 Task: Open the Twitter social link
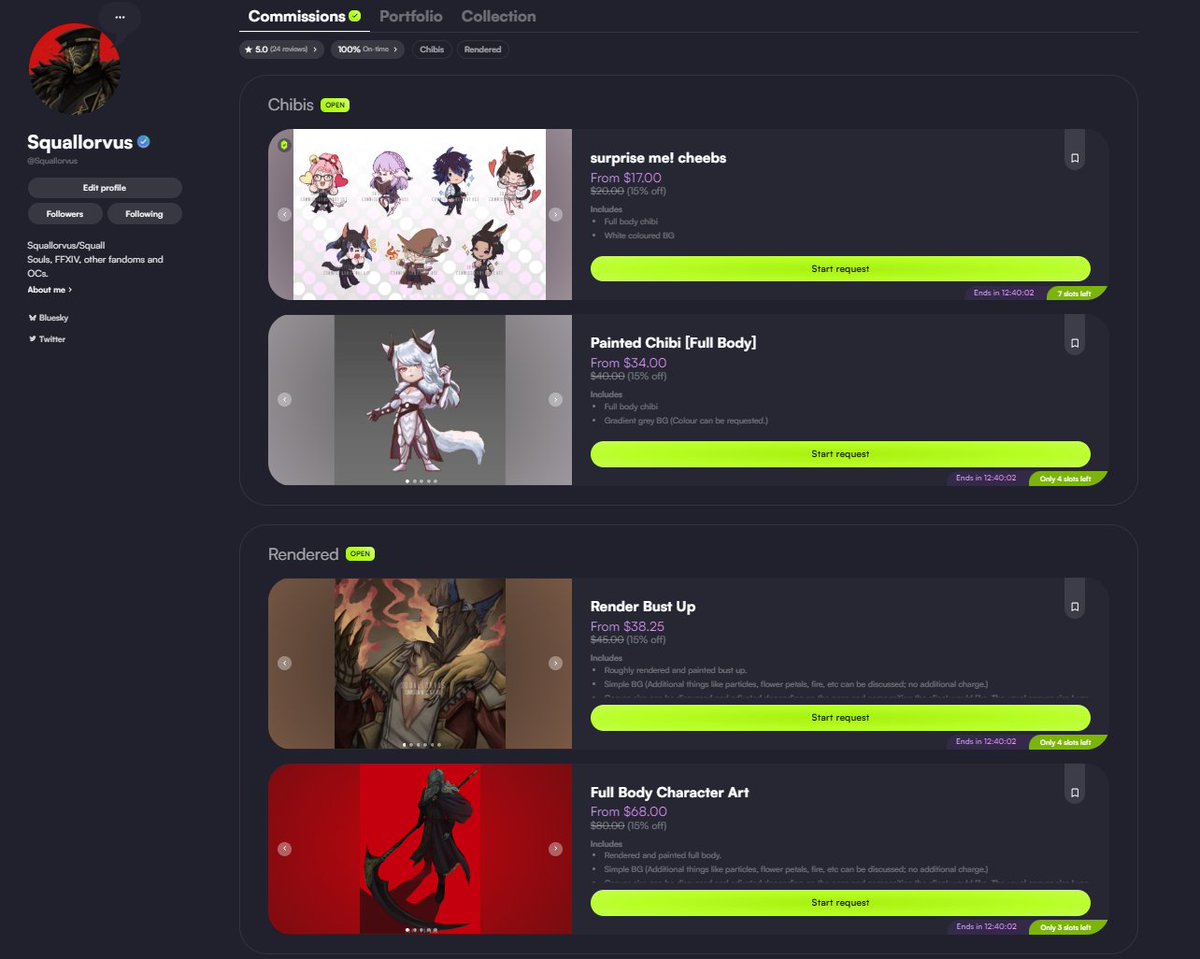(47, 339)
